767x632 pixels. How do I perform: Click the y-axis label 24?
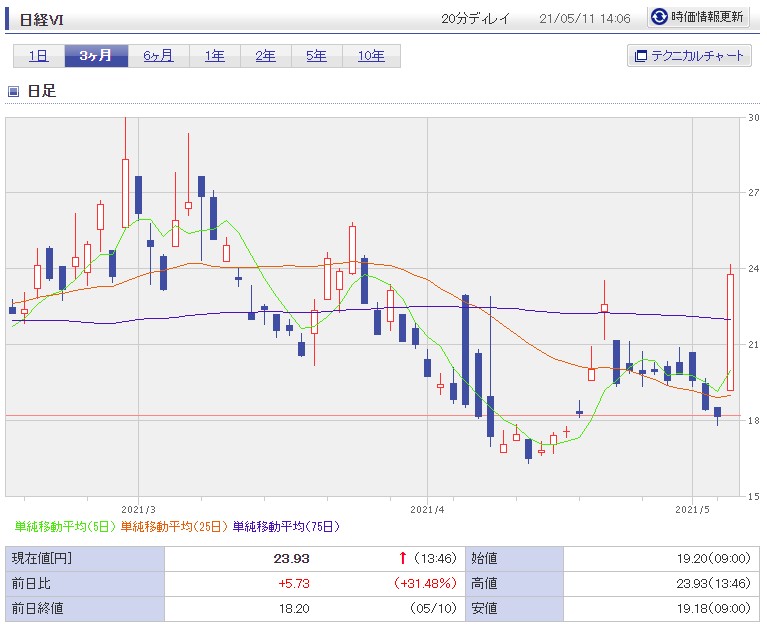753,269
